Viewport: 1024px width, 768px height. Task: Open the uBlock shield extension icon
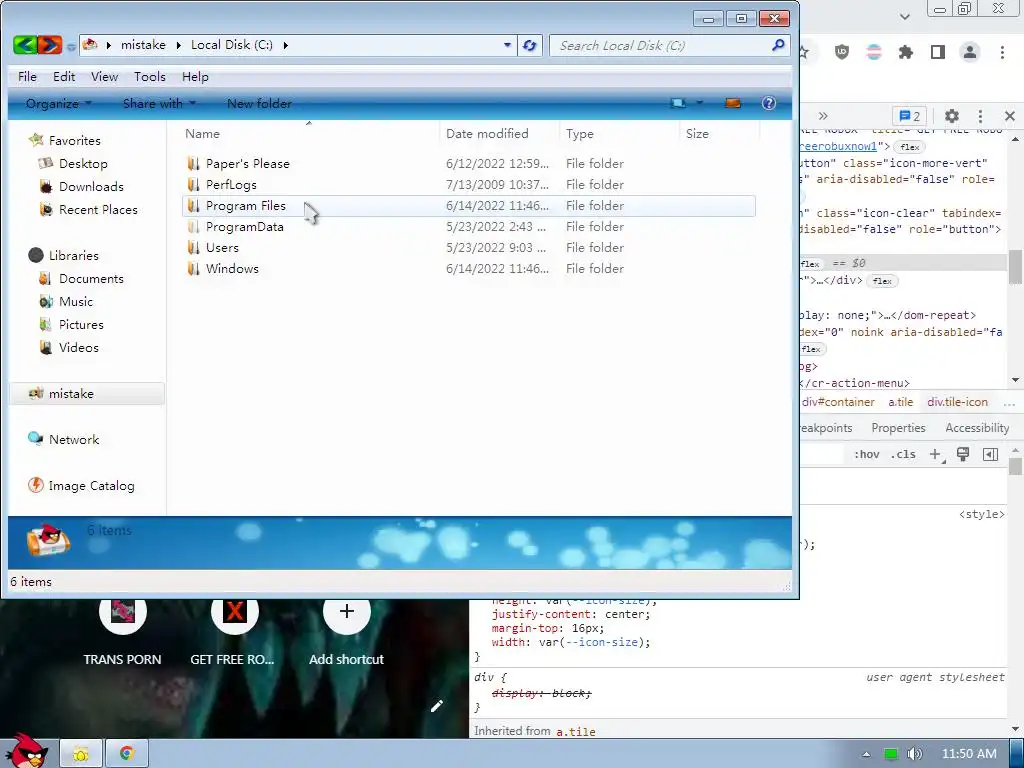click(x=842, y=52)
